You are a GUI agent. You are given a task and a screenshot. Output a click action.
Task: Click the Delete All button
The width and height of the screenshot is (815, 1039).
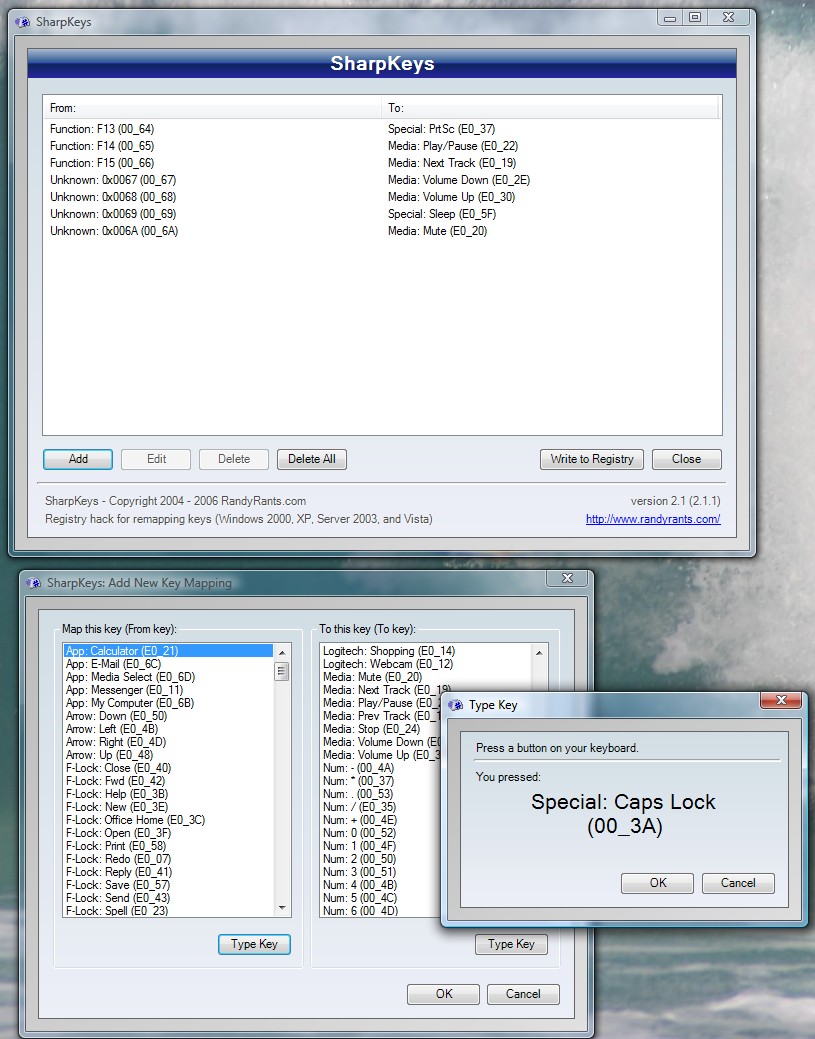click(x=311, y=459)
